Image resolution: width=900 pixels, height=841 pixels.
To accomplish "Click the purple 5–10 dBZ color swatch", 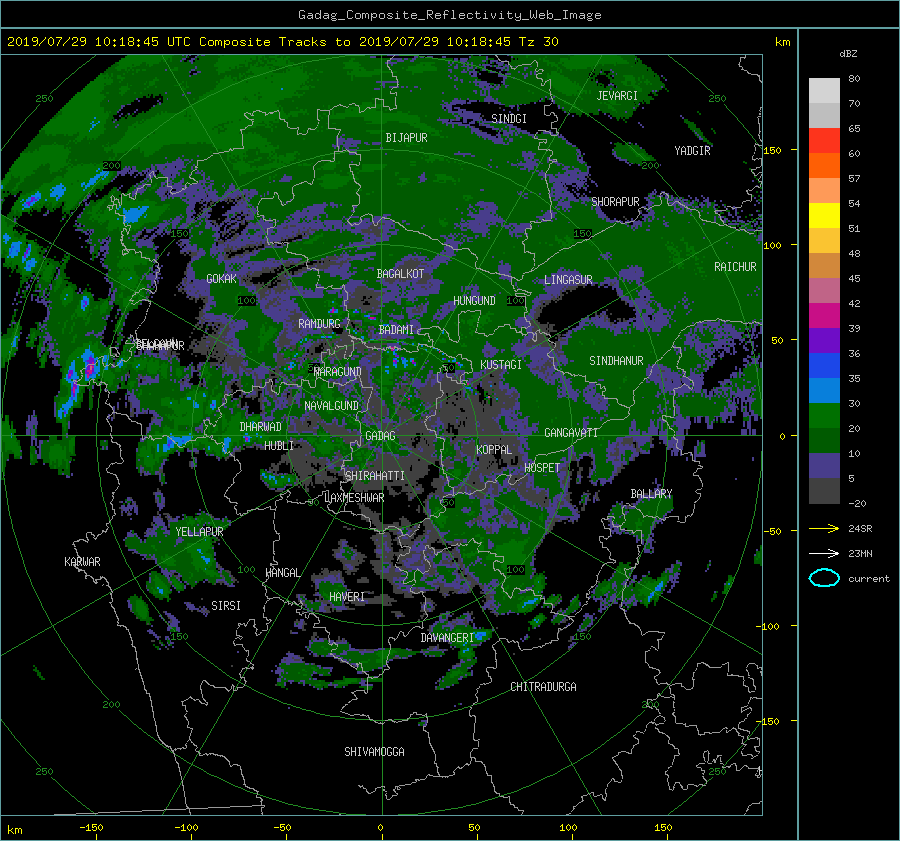I will [824, 465].
